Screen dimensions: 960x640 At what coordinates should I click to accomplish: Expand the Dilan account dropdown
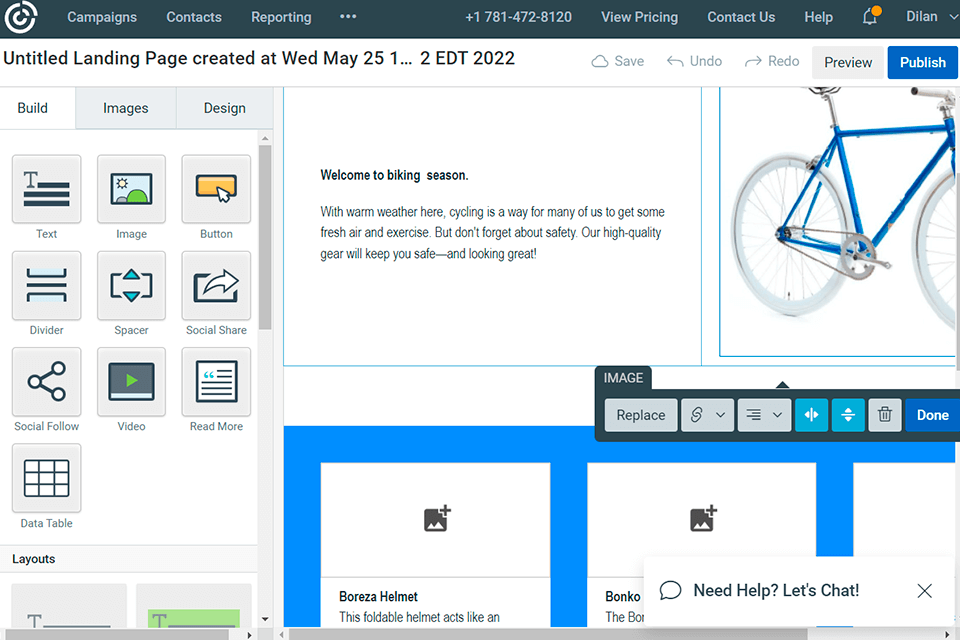point(931,17)
